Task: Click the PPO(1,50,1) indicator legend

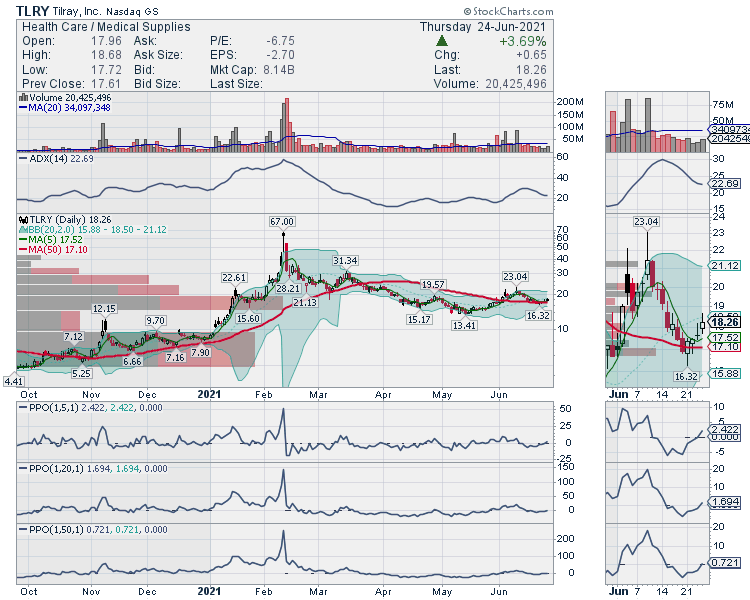Action: [x=93, y=530]
